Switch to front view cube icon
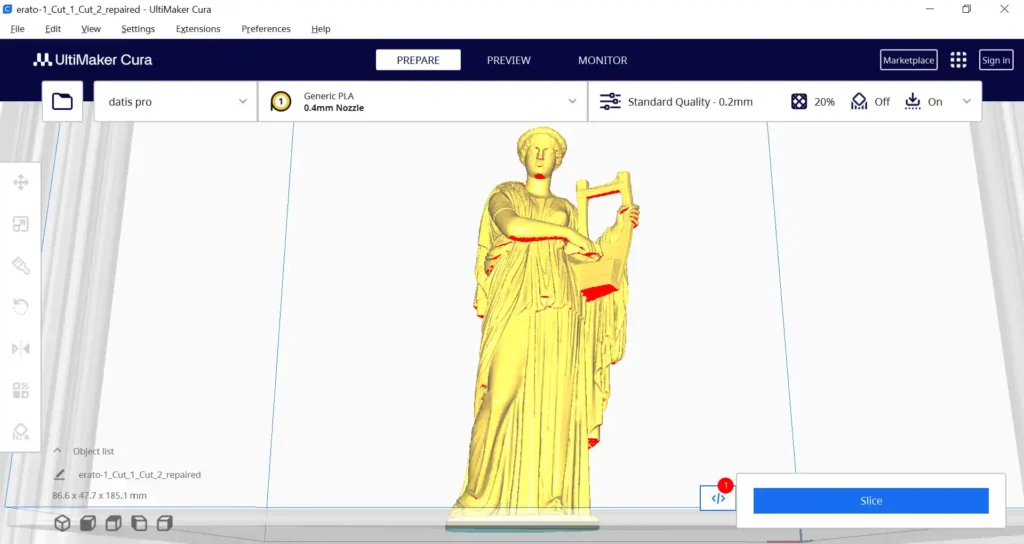1024x544 pixels. tap(88, 523)
